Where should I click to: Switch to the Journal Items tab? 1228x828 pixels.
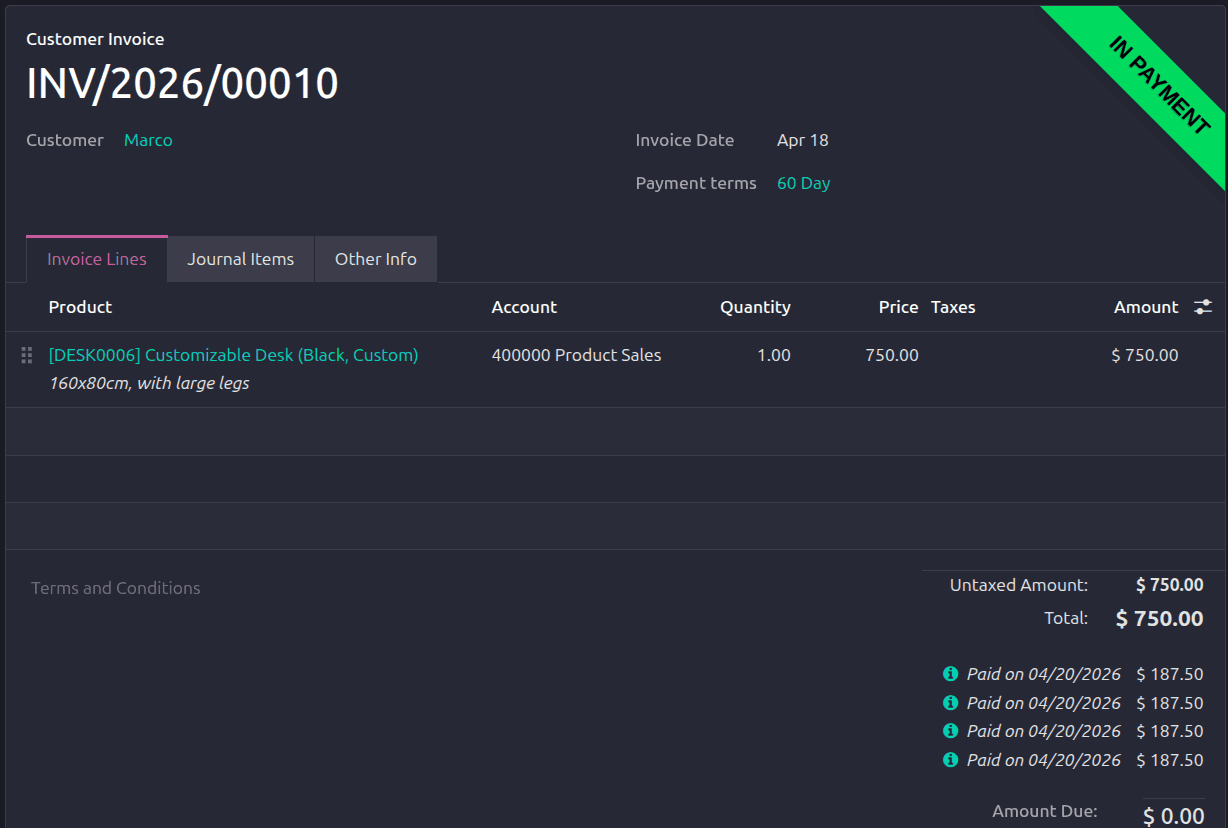[240, 258]
